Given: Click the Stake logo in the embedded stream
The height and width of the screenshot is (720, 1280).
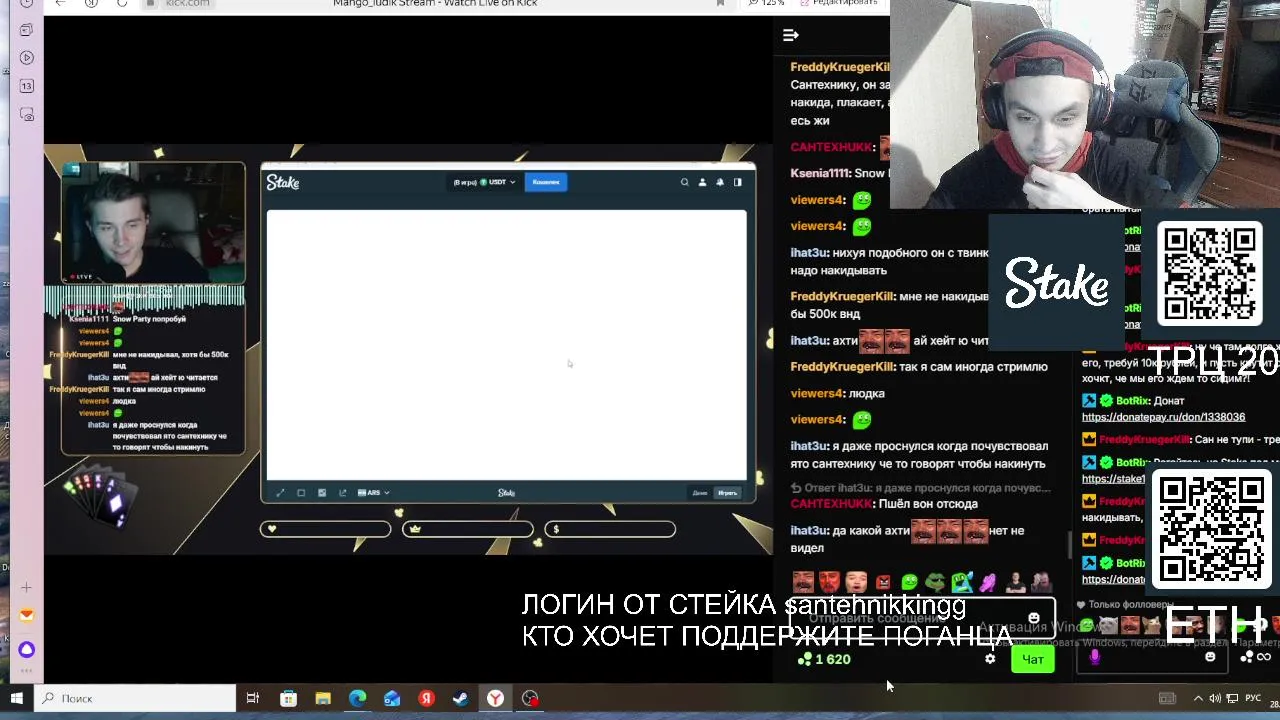Looking at the screenshot, I should click(x=283, y=183).
